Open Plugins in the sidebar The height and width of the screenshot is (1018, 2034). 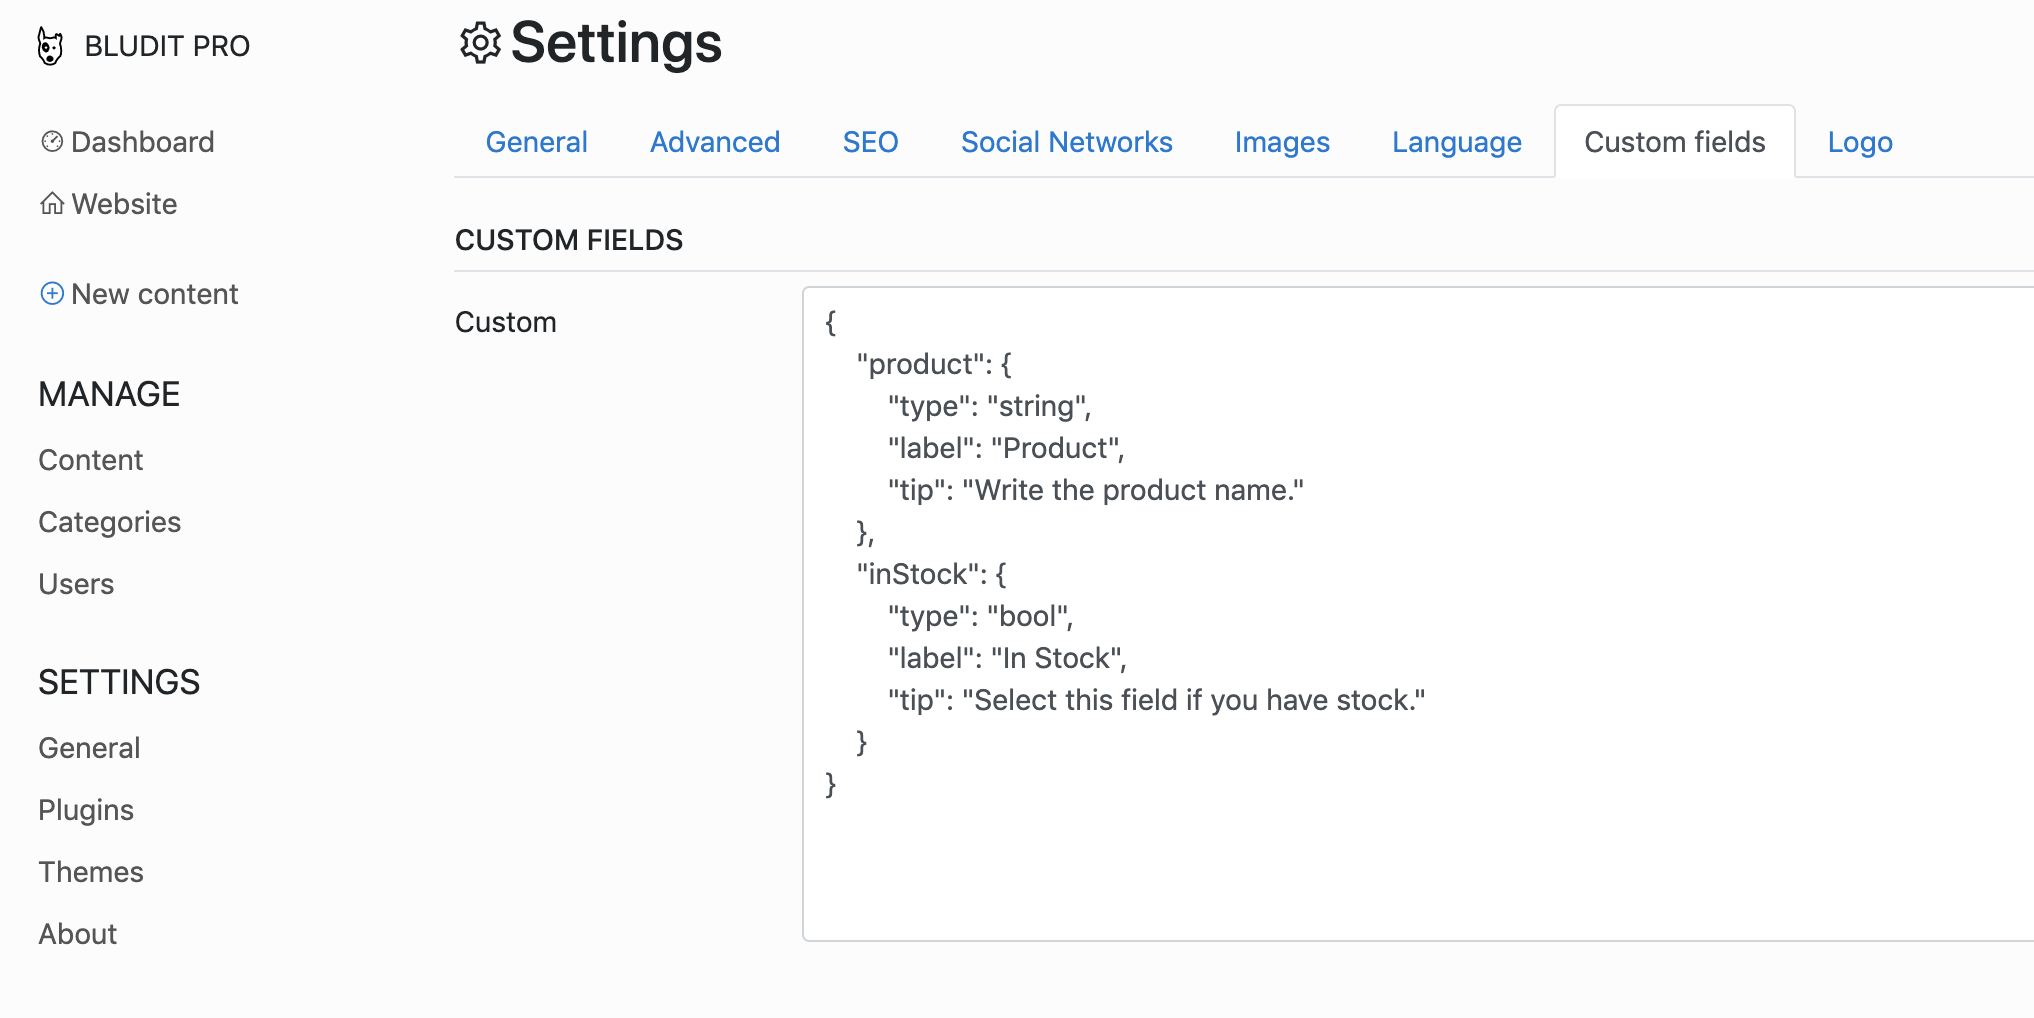pyautogui.click(x=86, y=810)
